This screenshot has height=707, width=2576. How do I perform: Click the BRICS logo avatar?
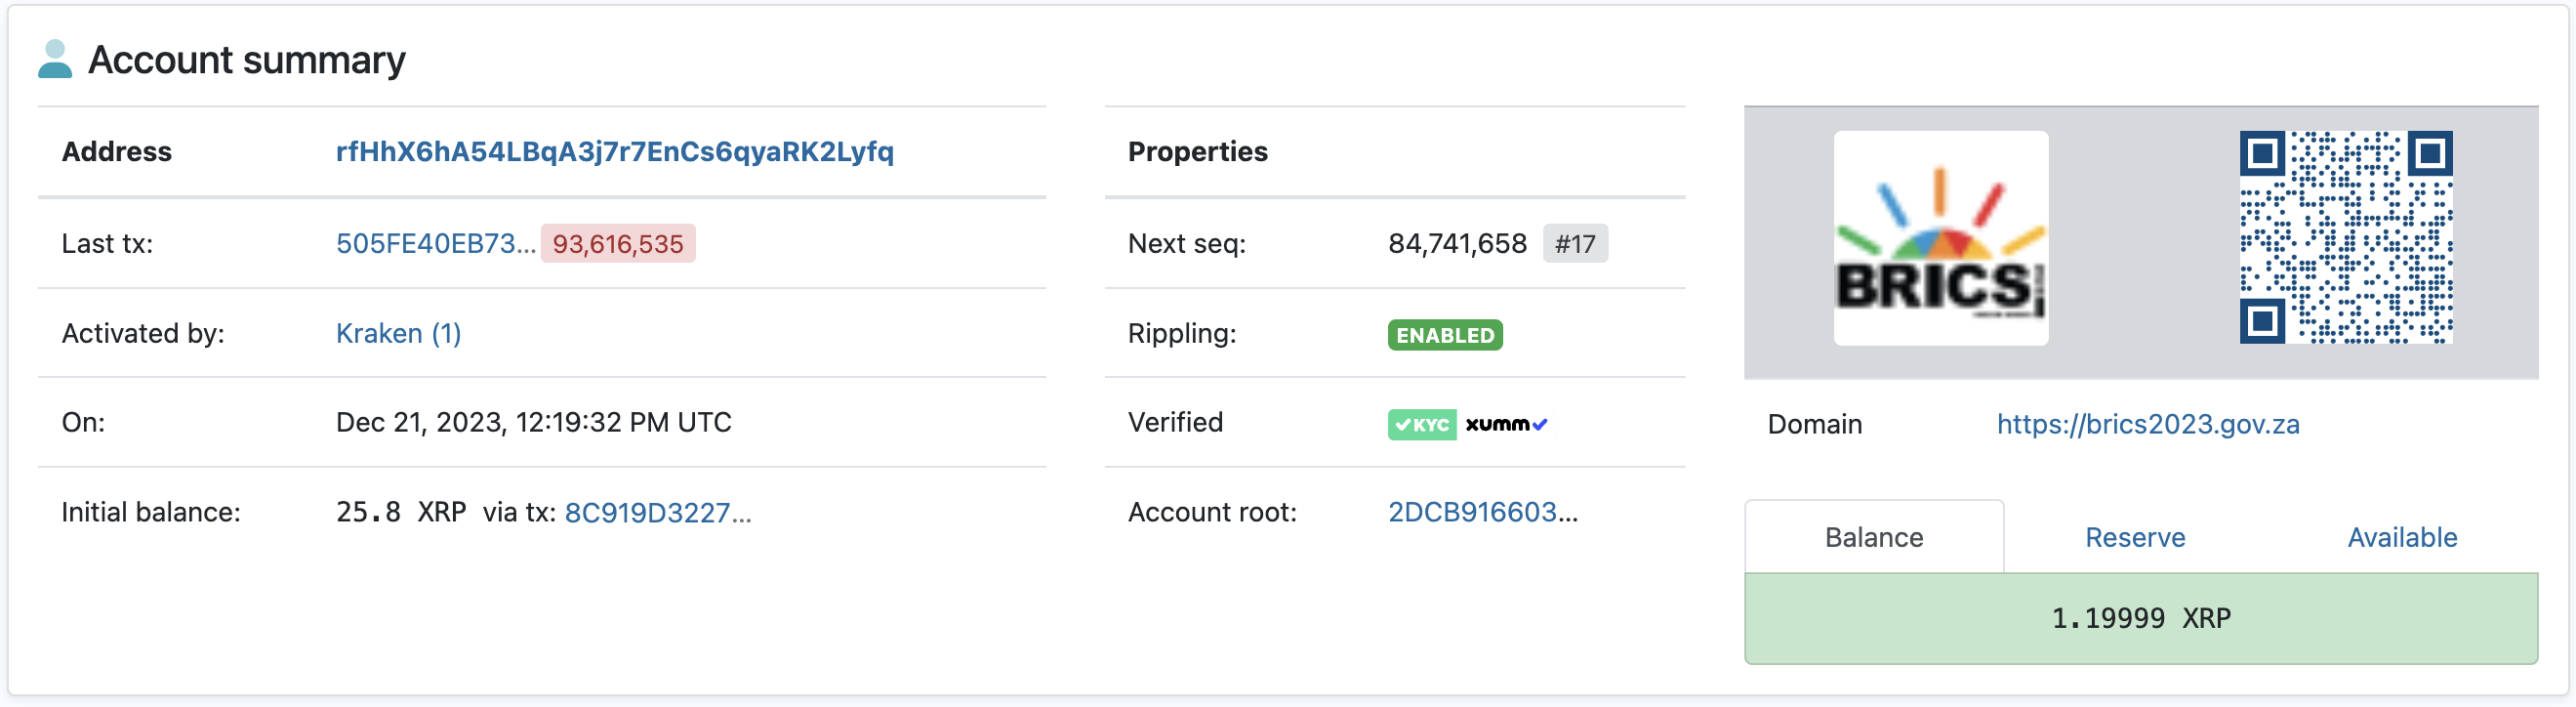click(x=1940, y=238)
